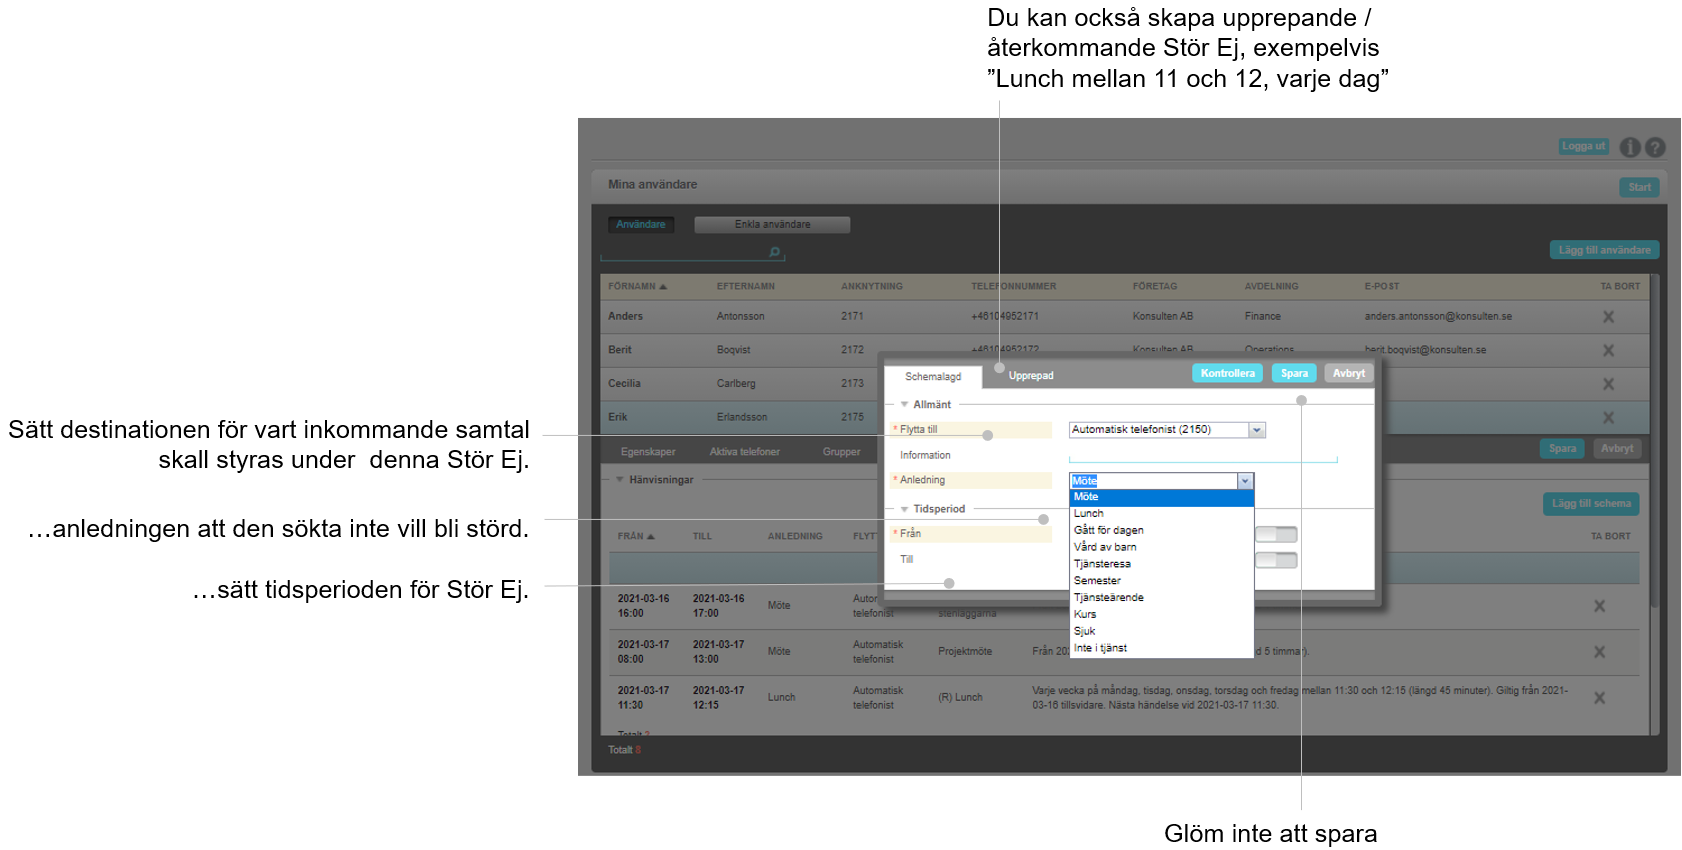Delete the 2021-03-17 11:30 Lunch schedule entry
This screenshot has height=850, width=1682.
[x=1599, y=698]
